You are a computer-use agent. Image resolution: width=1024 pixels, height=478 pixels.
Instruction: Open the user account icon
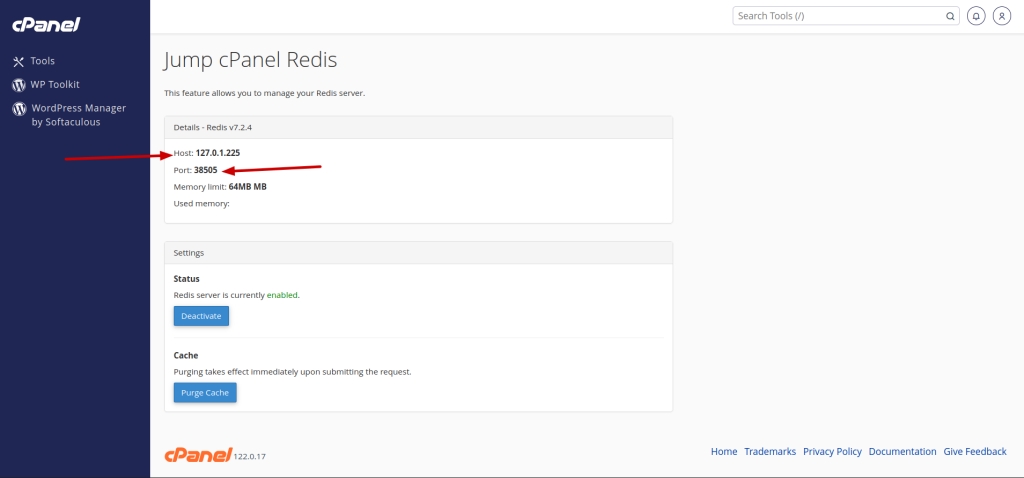point(1002,16)
